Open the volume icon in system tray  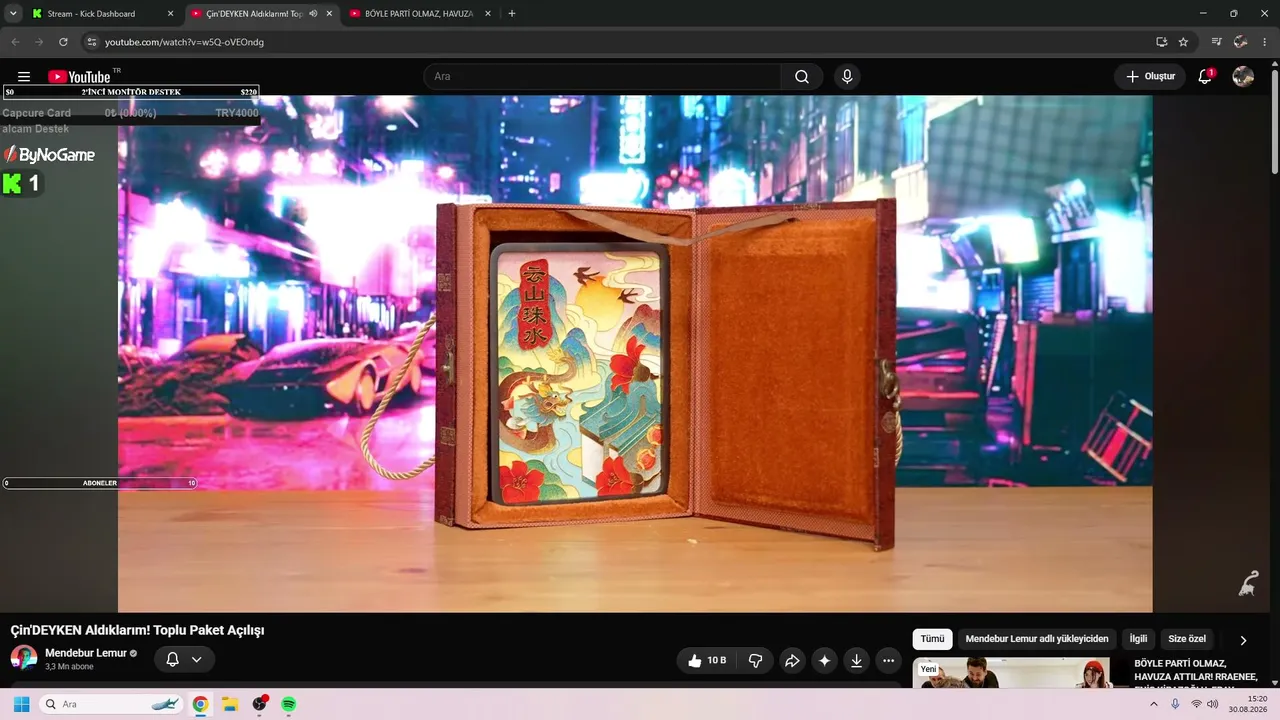pyautogui.click(x=1213, y=704)
